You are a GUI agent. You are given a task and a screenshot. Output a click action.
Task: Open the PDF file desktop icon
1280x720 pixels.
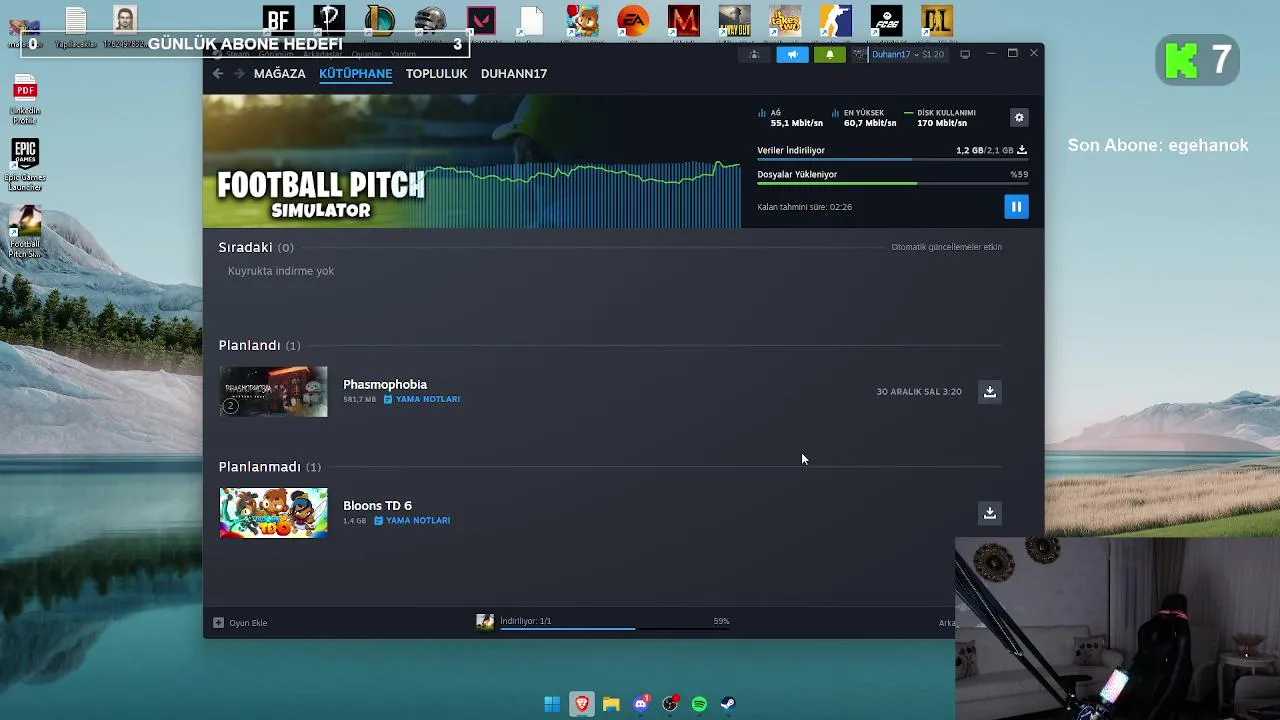click(25, 100)
